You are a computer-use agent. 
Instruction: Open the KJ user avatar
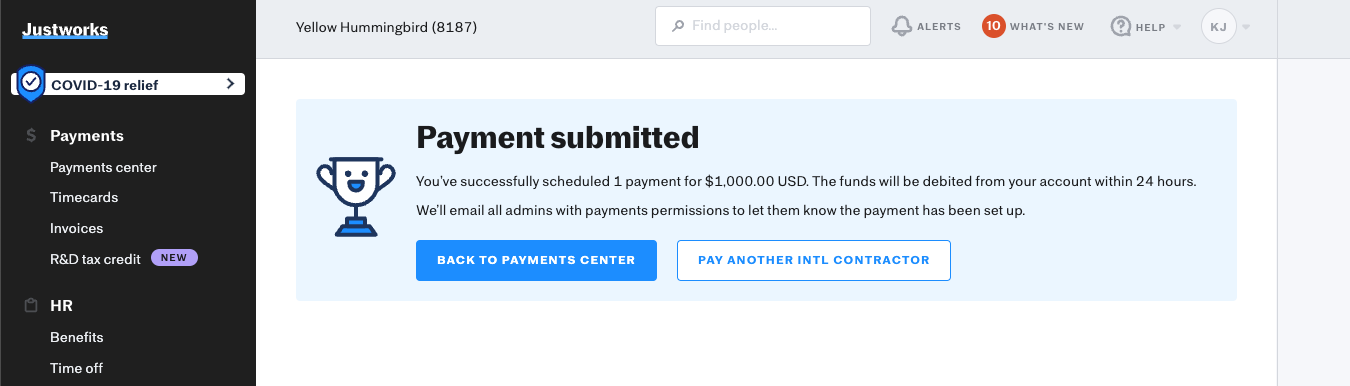click(x=1218, y=27)
